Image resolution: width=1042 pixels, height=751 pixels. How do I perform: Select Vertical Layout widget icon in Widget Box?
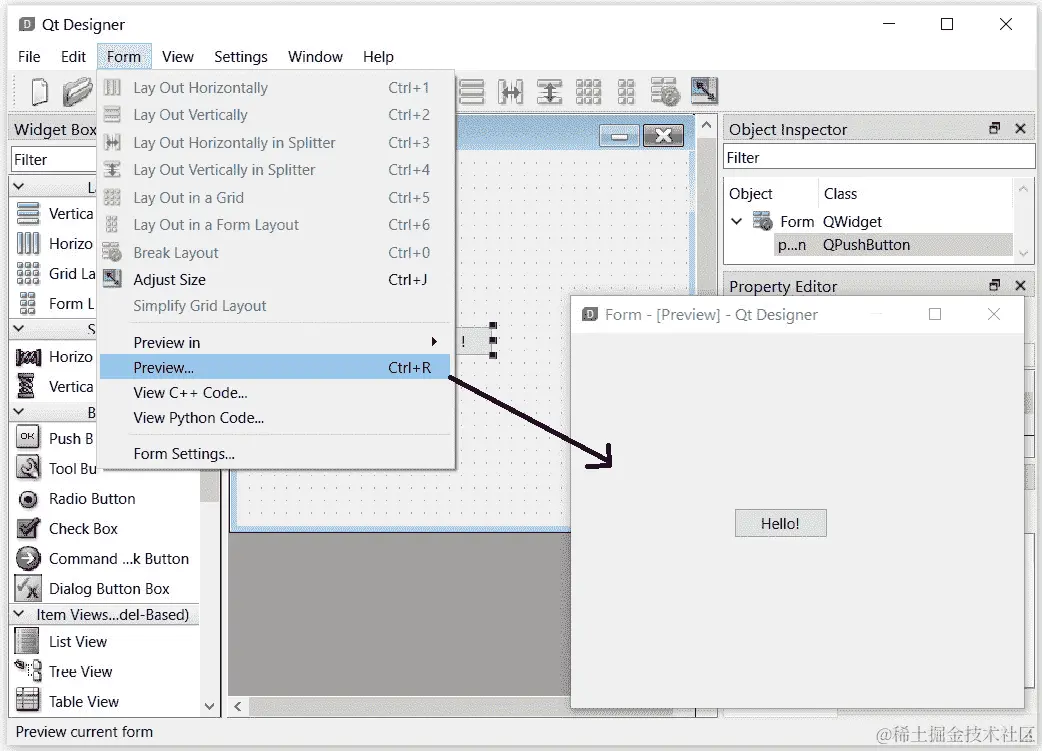coord(28,213)
